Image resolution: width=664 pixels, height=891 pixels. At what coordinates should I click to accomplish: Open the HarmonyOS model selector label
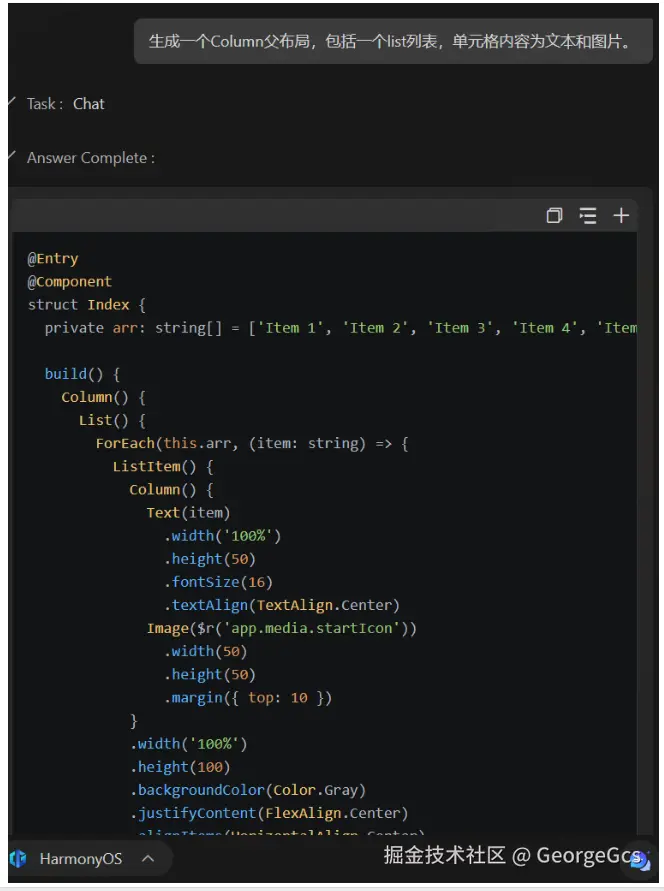coord(81,859)
